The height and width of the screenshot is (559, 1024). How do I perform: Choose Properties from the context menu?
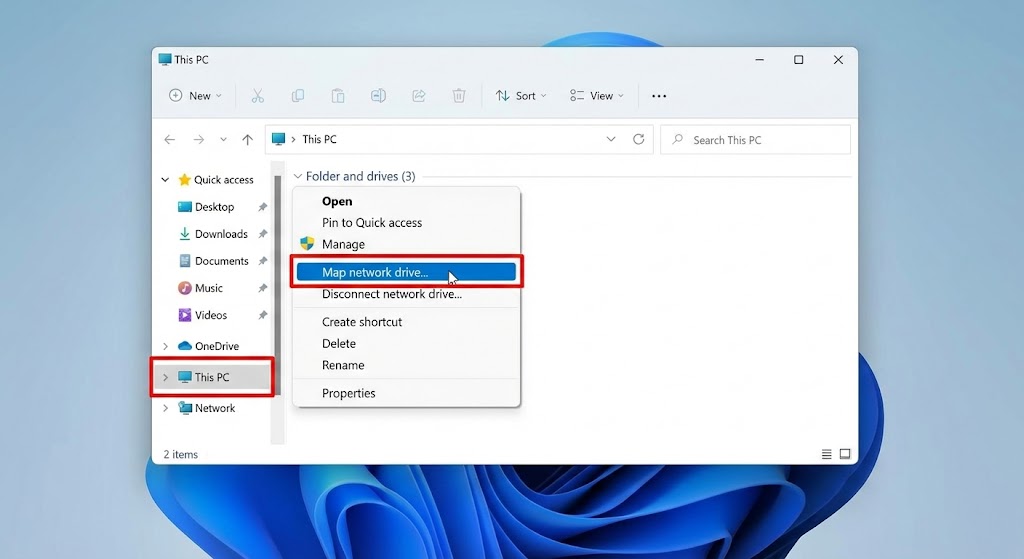tap(349, 393)
